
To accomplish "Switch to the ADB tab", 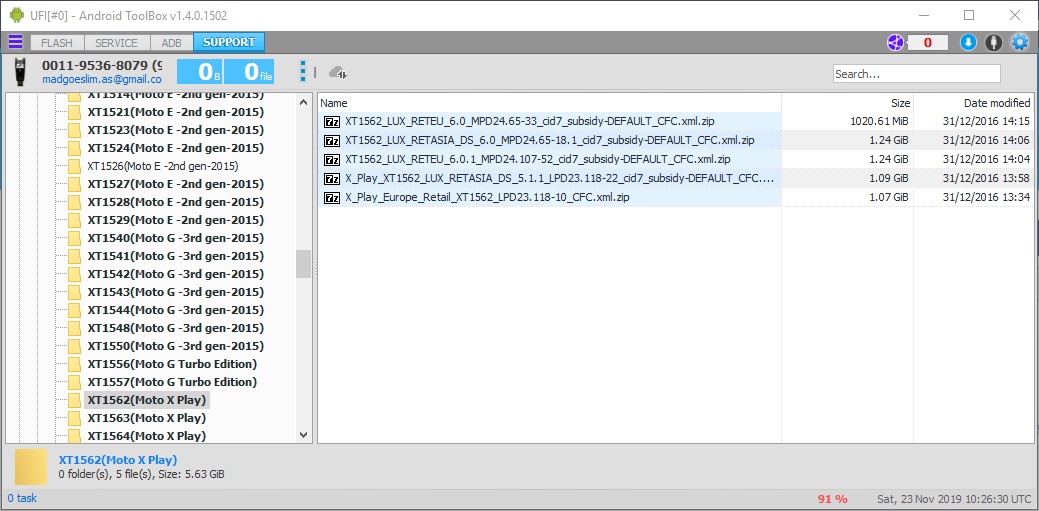I will [x=171, y=42].
